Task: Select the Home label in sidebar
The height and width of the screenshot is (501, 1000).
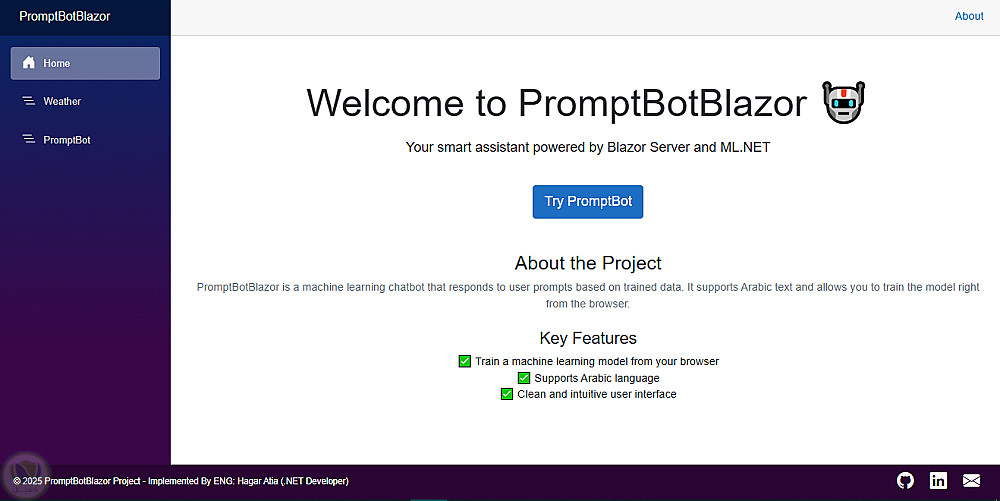Action: click(57, 63)
